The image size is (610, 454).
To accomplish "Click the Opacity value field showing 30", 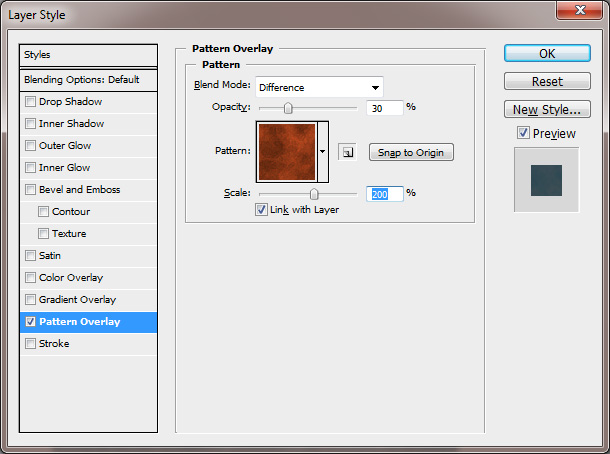I will (x=384, y=108).
